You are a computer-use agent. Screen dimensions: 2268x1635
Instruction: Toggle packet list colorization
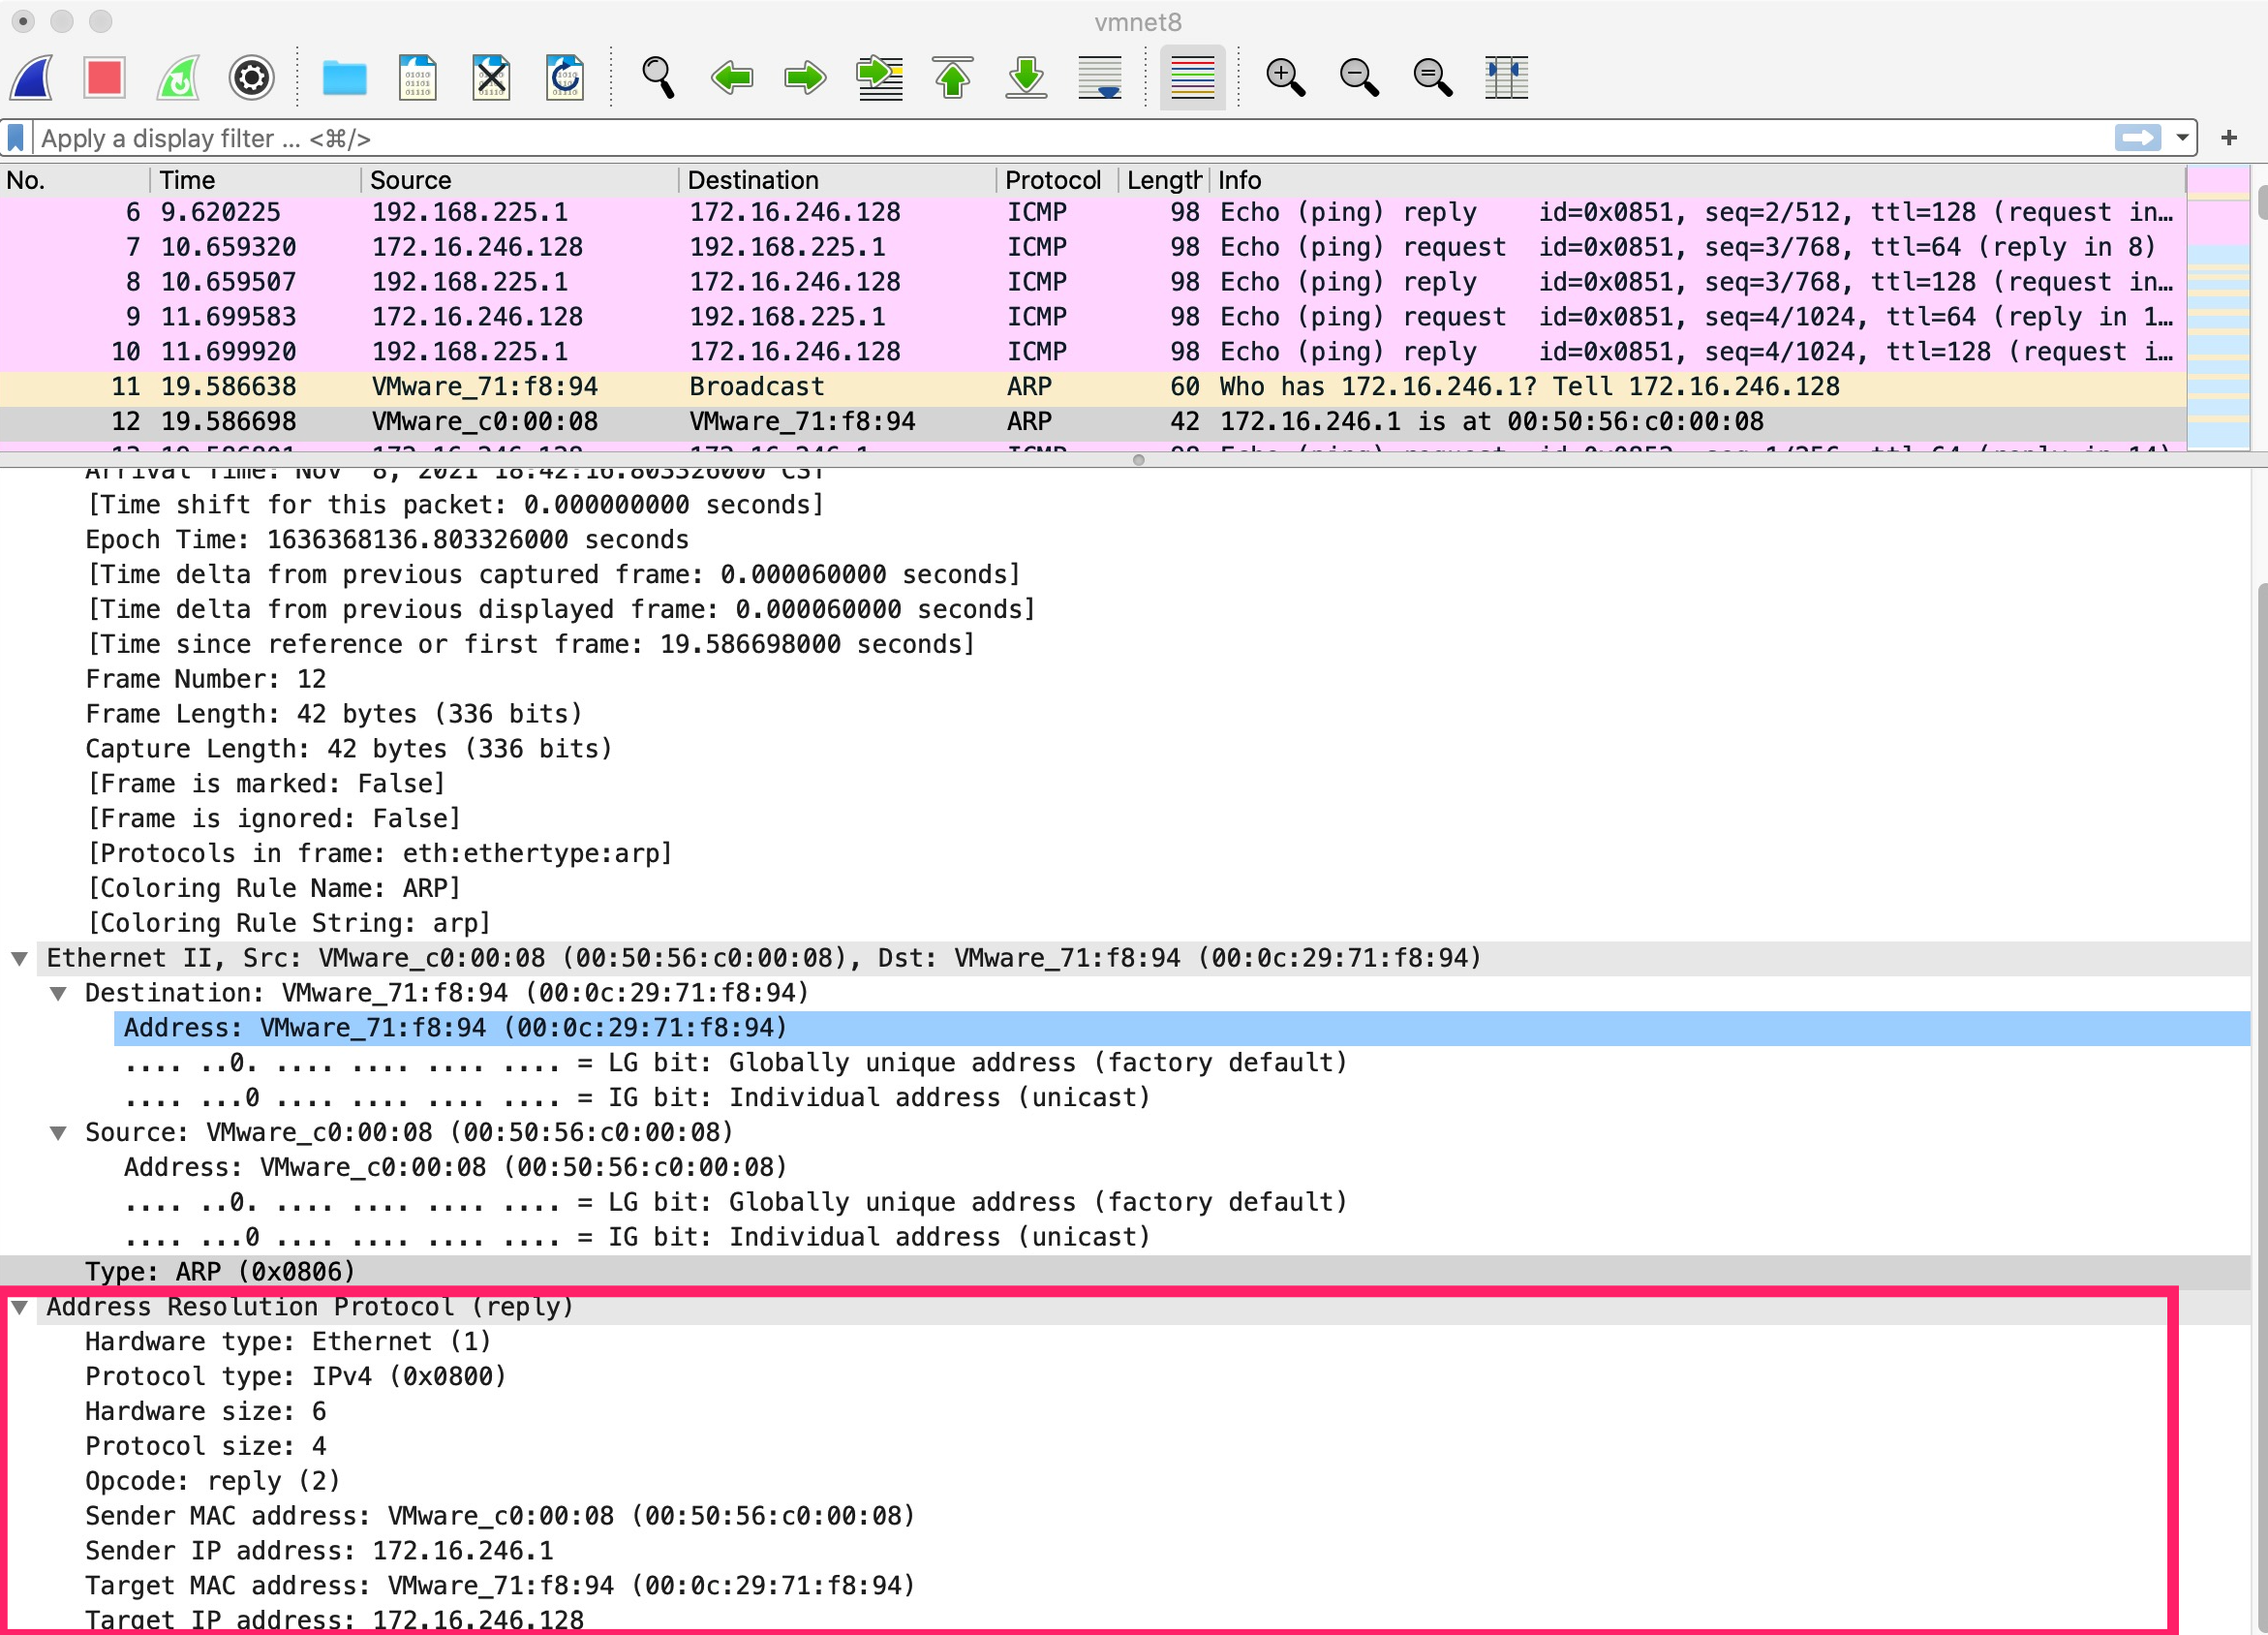(x=1192, y=77)
